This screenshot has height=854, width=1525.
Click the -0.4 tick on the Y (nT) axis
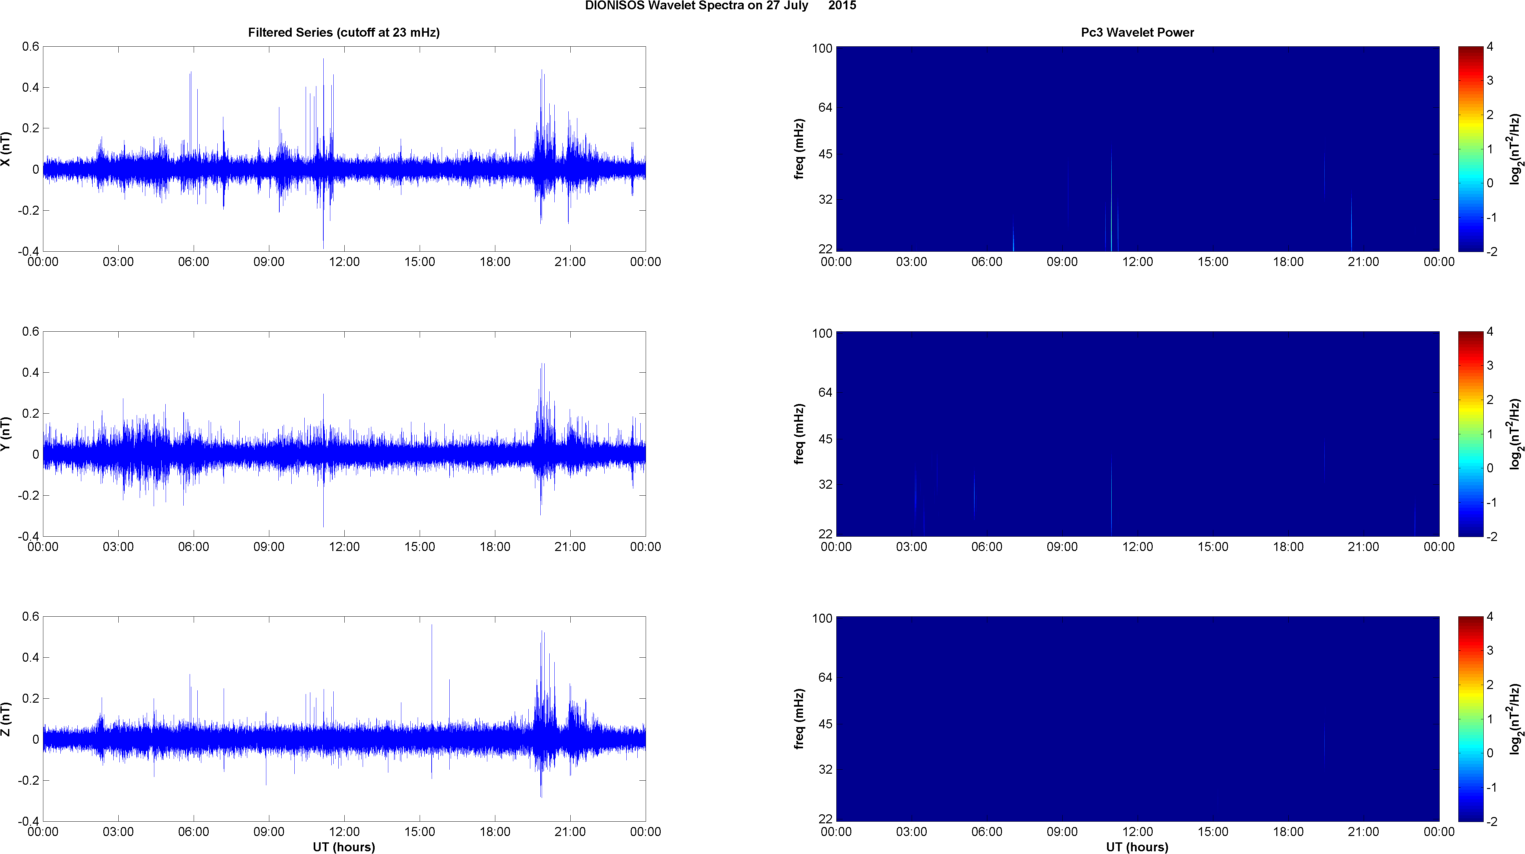28,537
